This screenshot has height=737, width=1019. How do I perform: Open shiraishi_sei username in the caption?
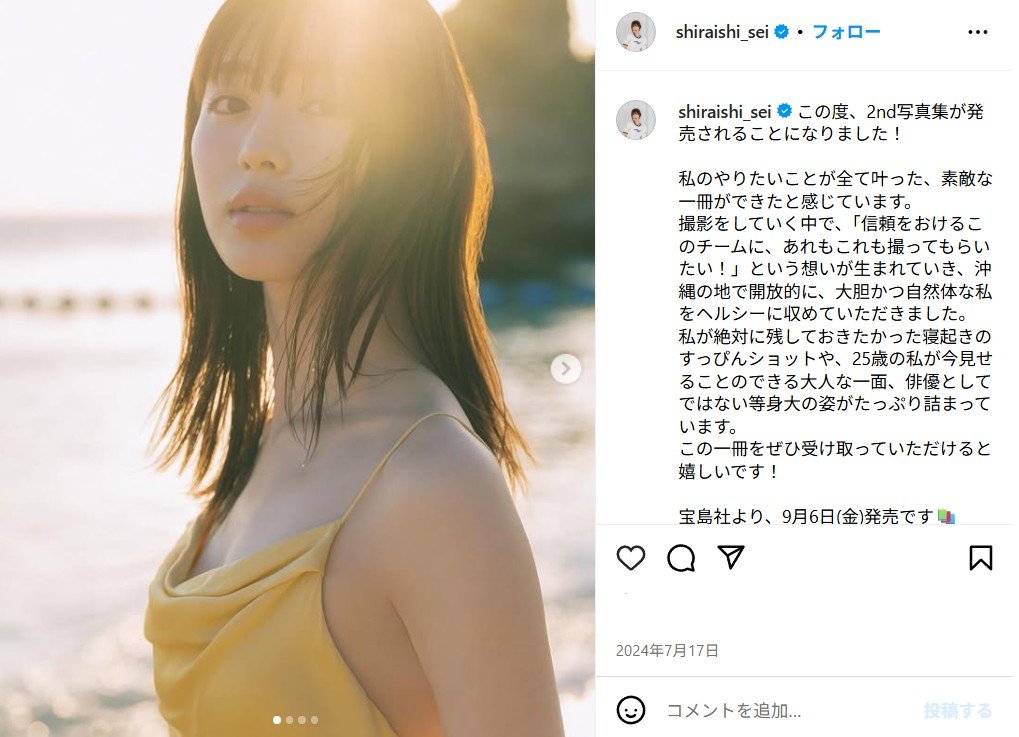[725, 112]
